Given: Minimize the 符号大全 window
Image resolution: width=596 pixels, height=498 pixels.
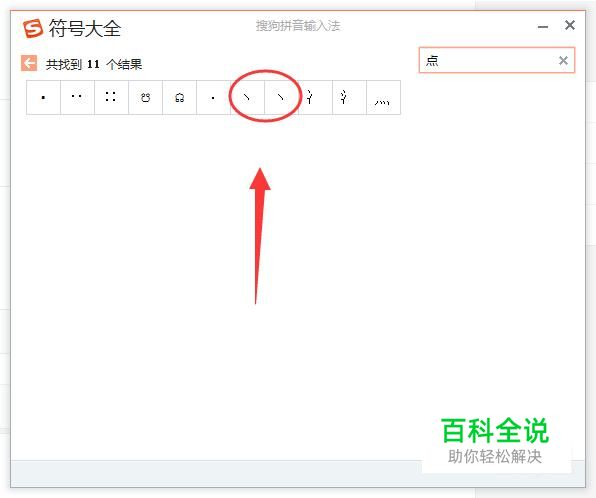Looking at the screenshot, I should (x=543, y=27).
